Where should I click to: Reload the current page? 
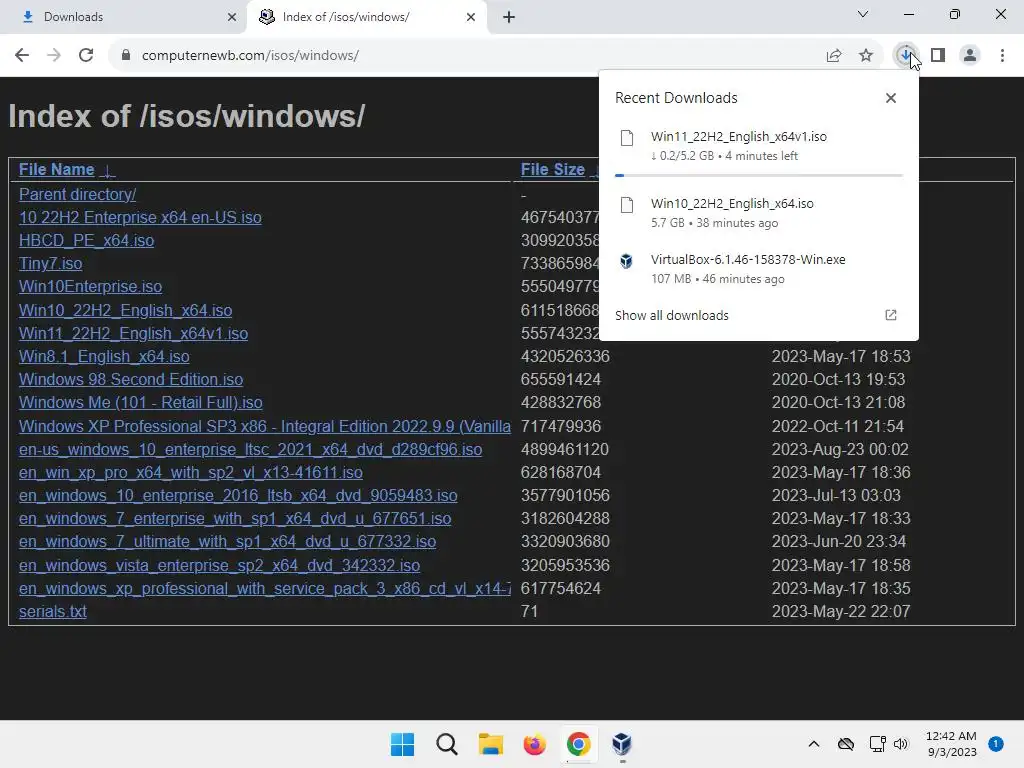[86, 56]
